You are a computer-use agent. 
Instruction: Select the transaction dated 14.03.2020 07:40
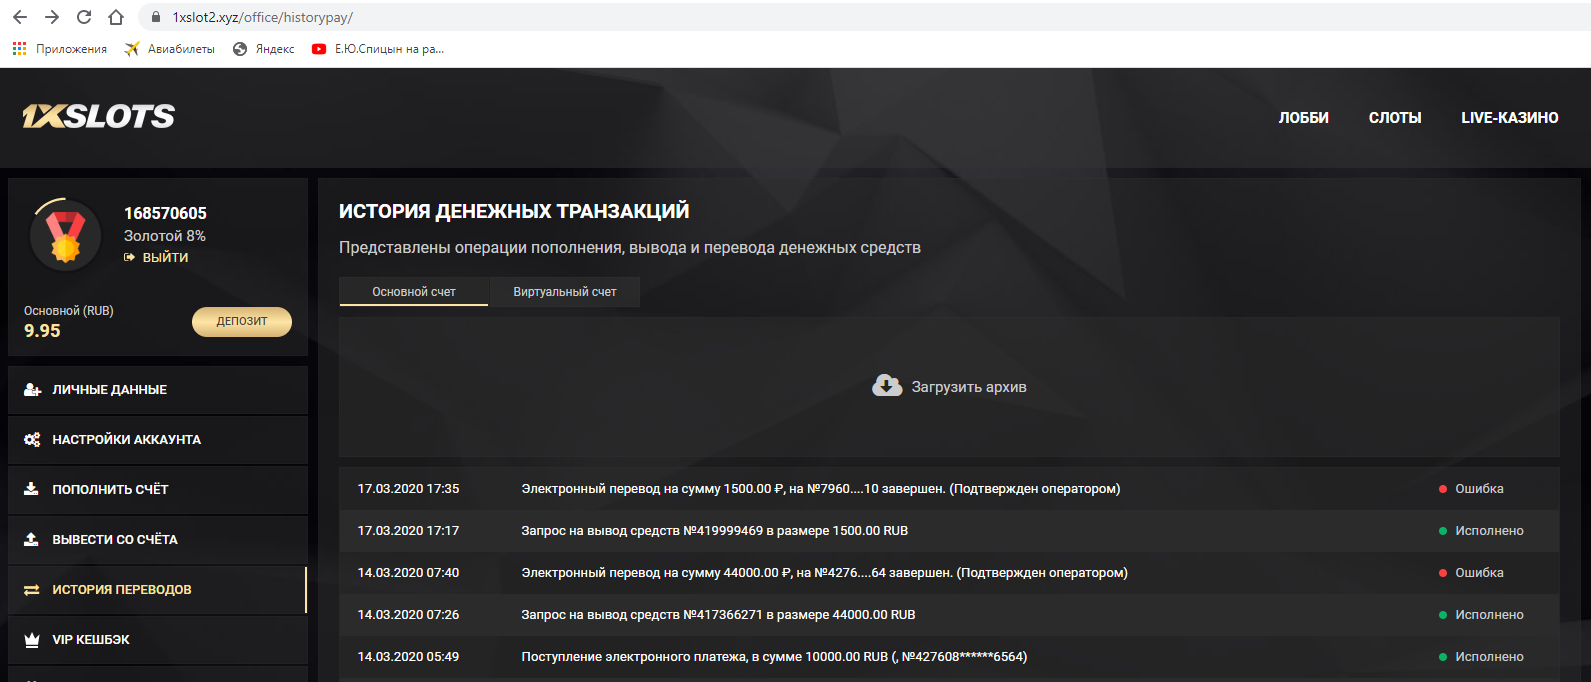click(949, 573)
